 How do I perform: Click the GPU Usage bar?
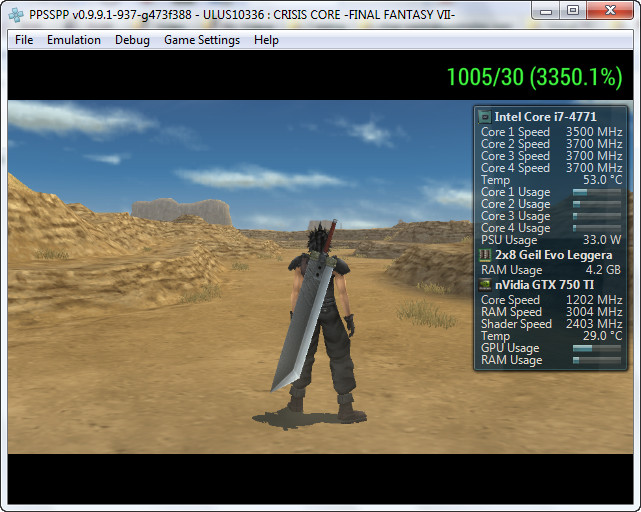coord(597,348)
